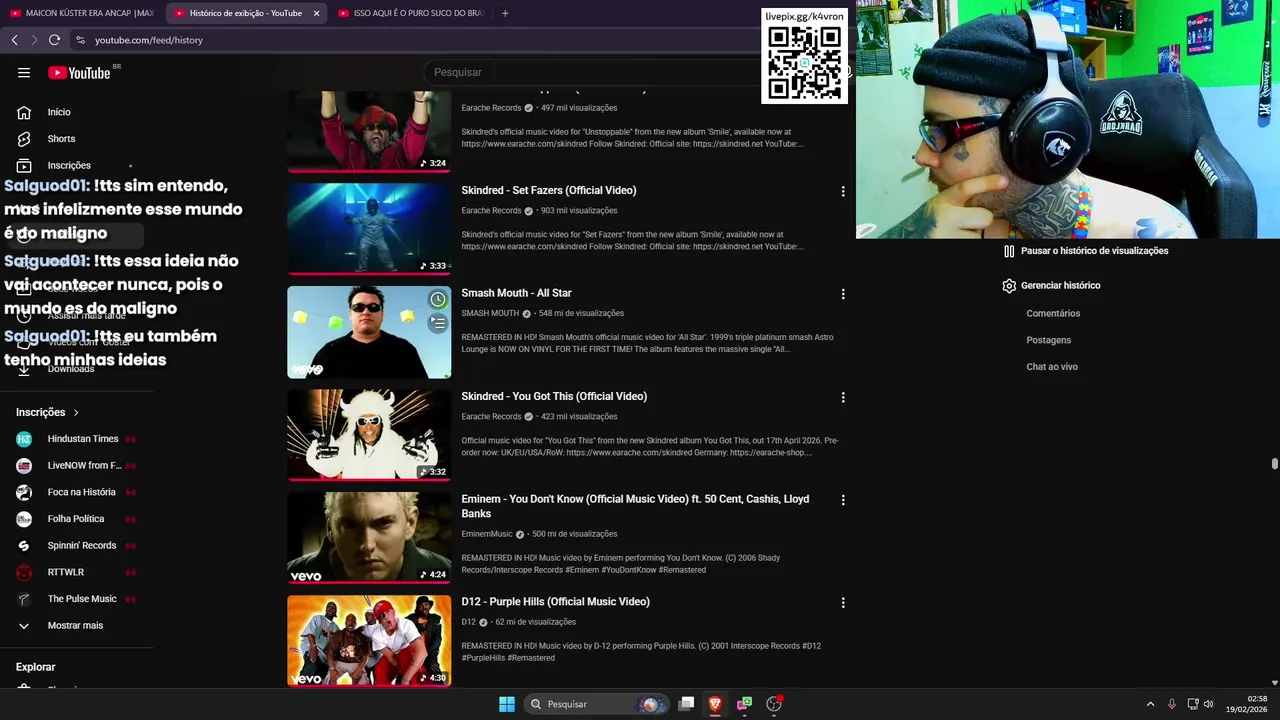Open the Spinnin' Records channel avatar
The height and width of the screenshot is (720, 1280).
pyautogui.click(x=24, y=546)
